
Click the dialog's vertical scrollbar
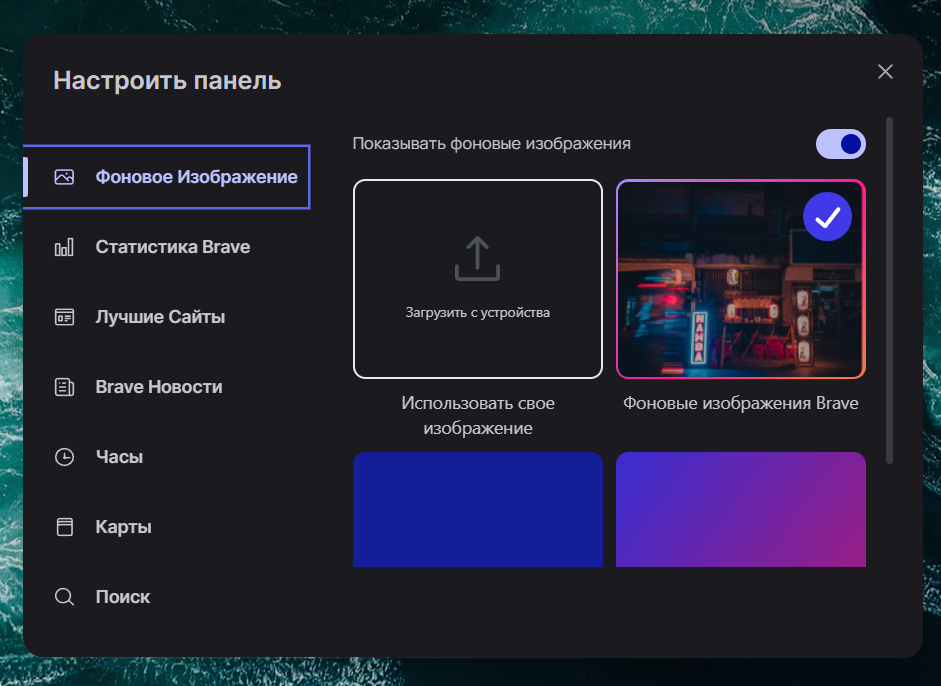pos(889,291)
